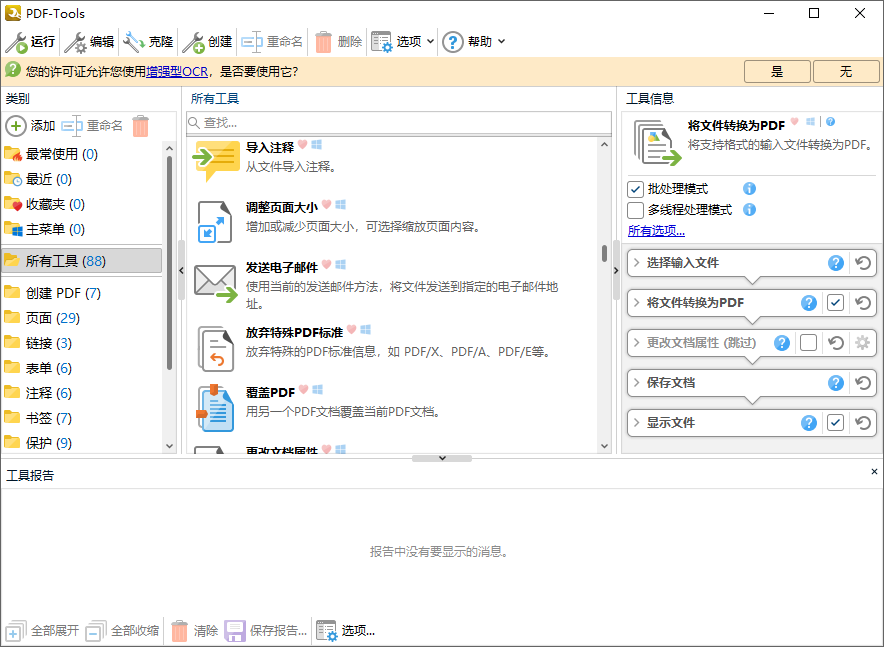This screenshot has height=647, width=884.
Task: Favorite the 导入注释 tool with heart icon
Action: coord(303,145)
